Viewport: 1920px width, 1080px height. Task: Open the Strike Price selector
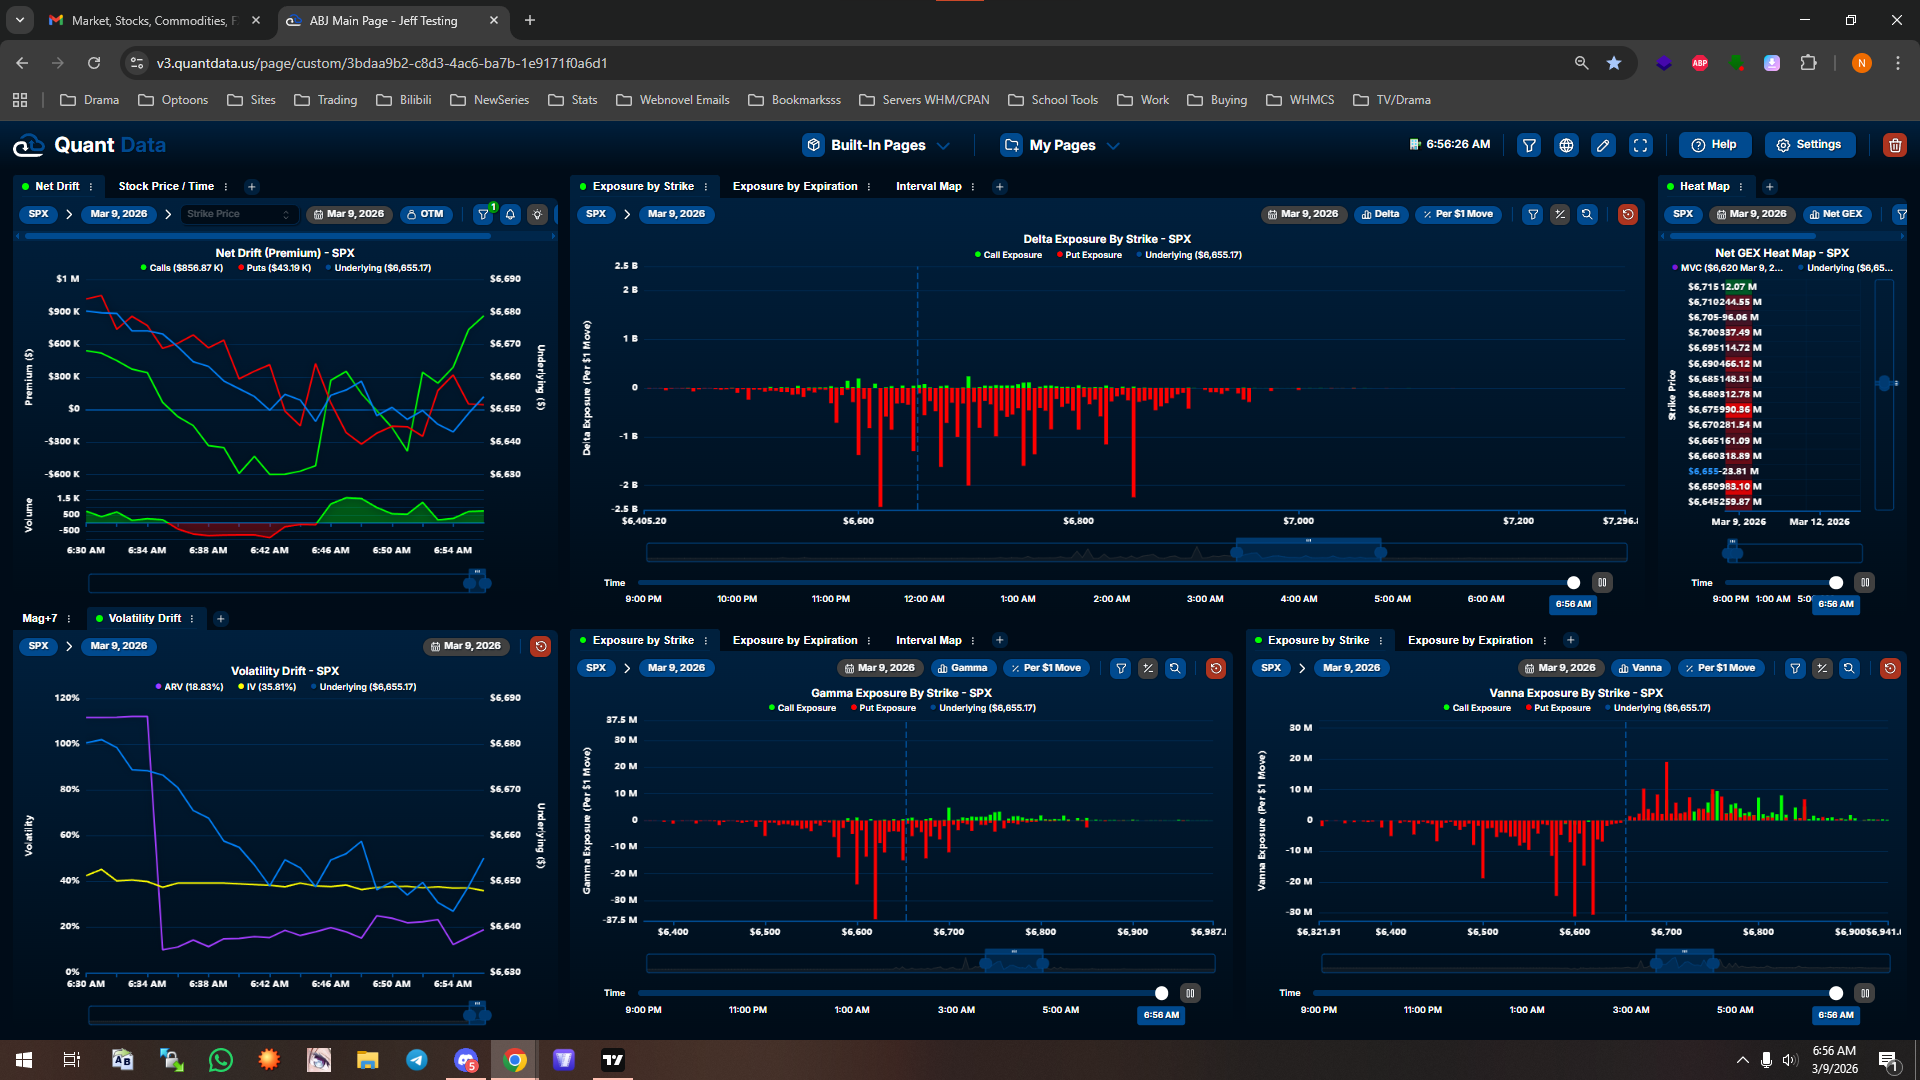tap(238, 214)
